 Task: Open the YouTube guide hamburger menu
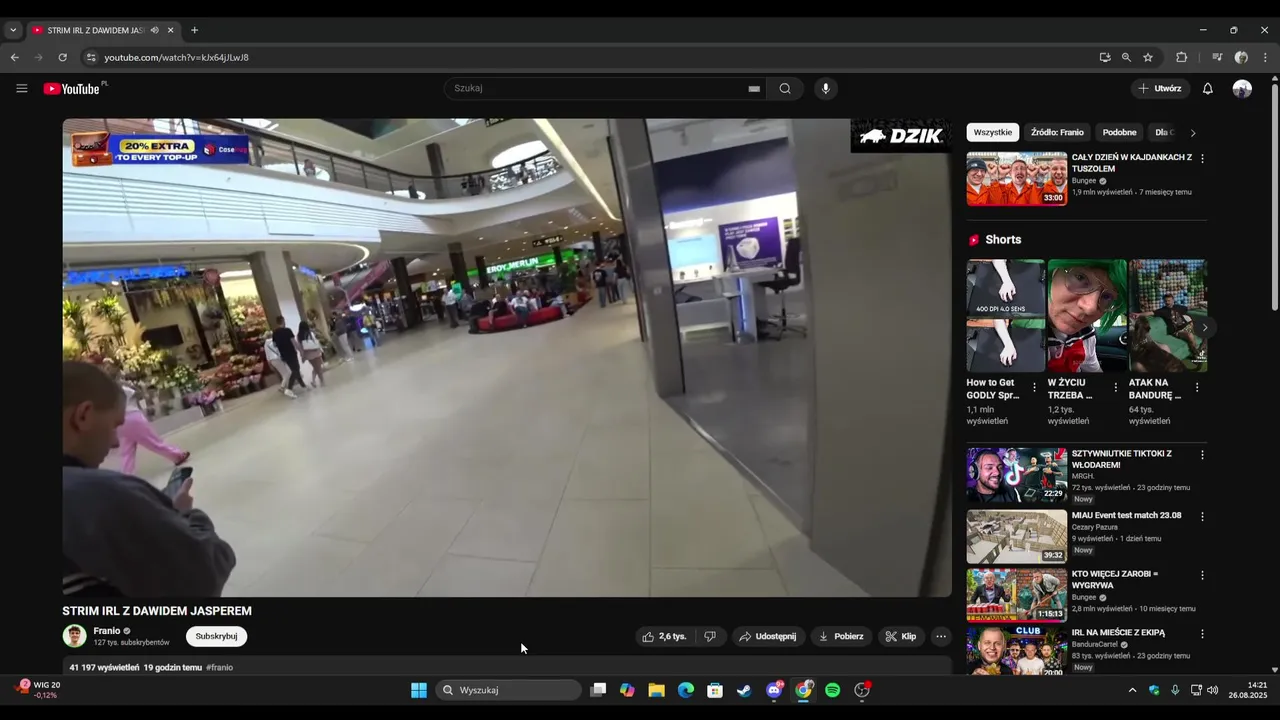click(22, 88)
